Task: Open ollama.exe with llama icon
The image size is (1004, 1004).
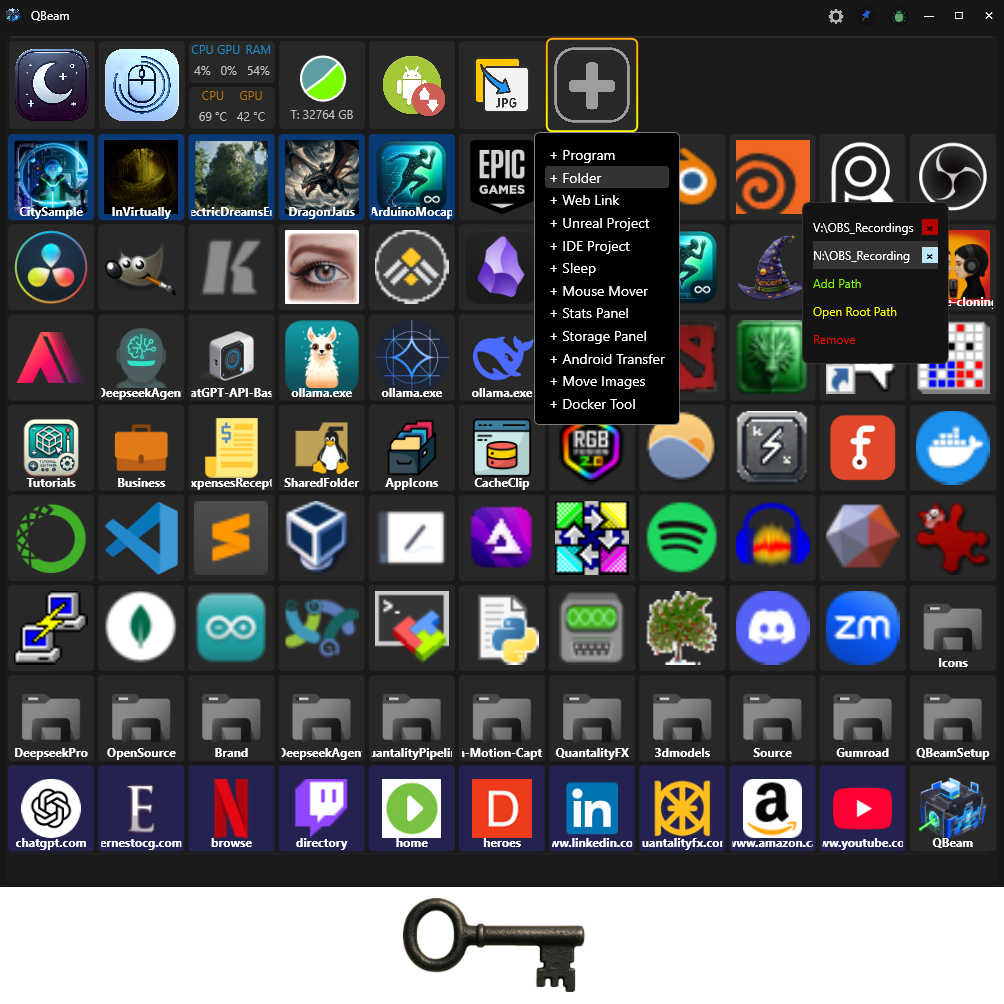Action: pos(322,358)
